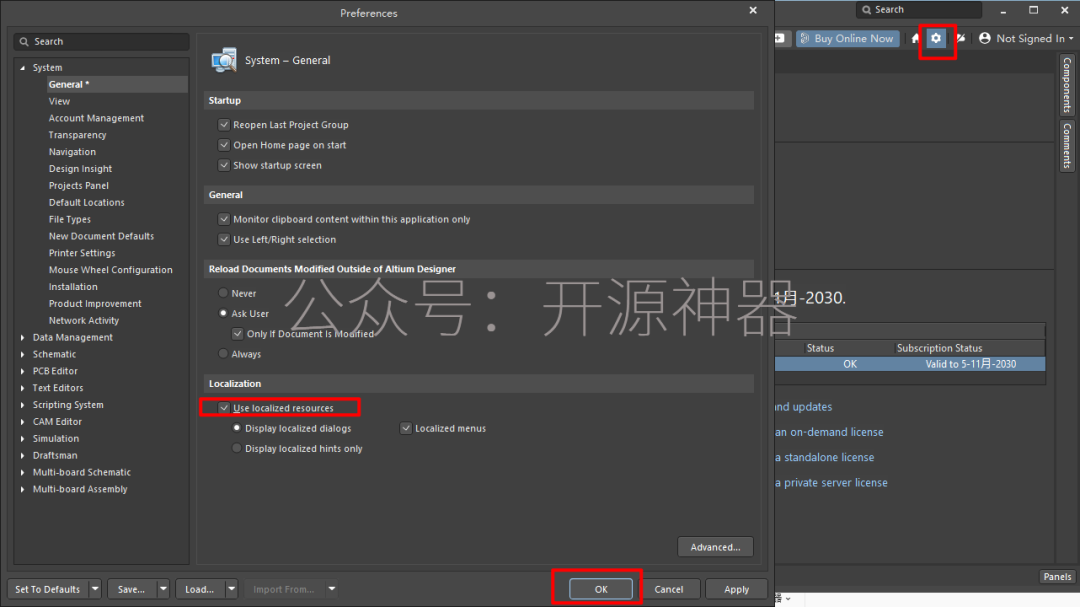Collapse the System tree node

pos(23,68)
